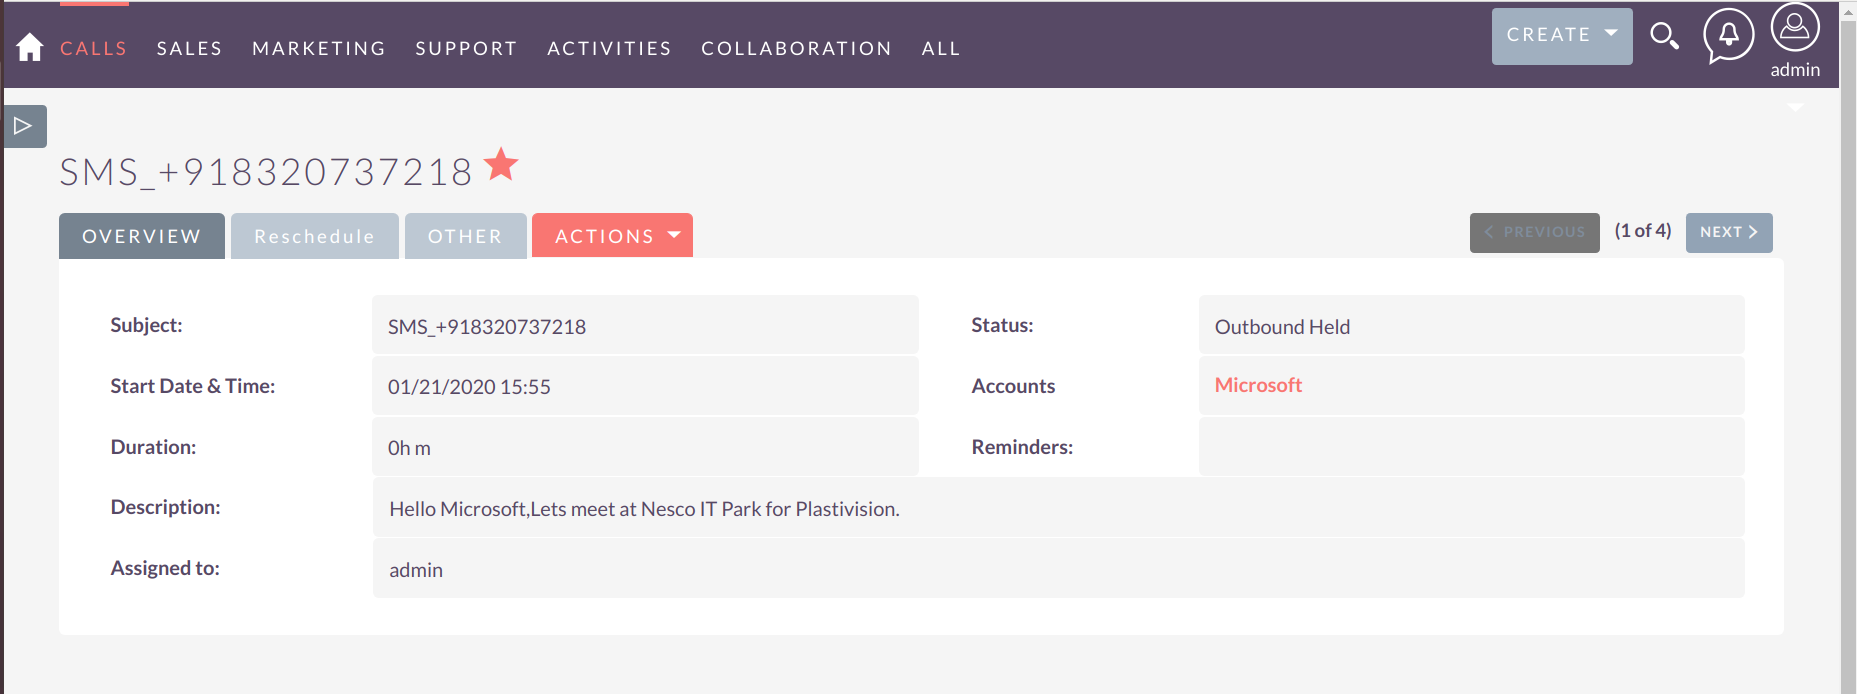
Task: Open the global search magnifier
Action: pyautogui.click(x=1664, y=36)
